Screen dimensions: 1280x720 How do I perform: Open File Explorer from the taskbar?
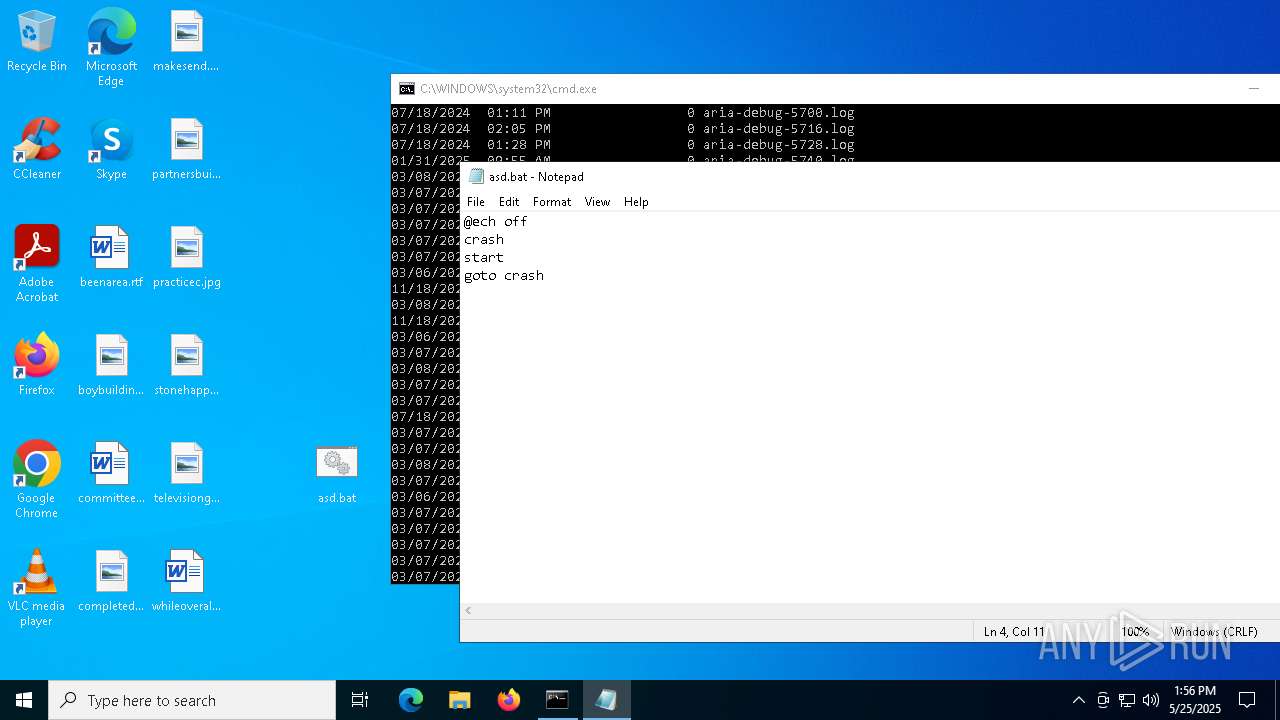click(459, 700)
